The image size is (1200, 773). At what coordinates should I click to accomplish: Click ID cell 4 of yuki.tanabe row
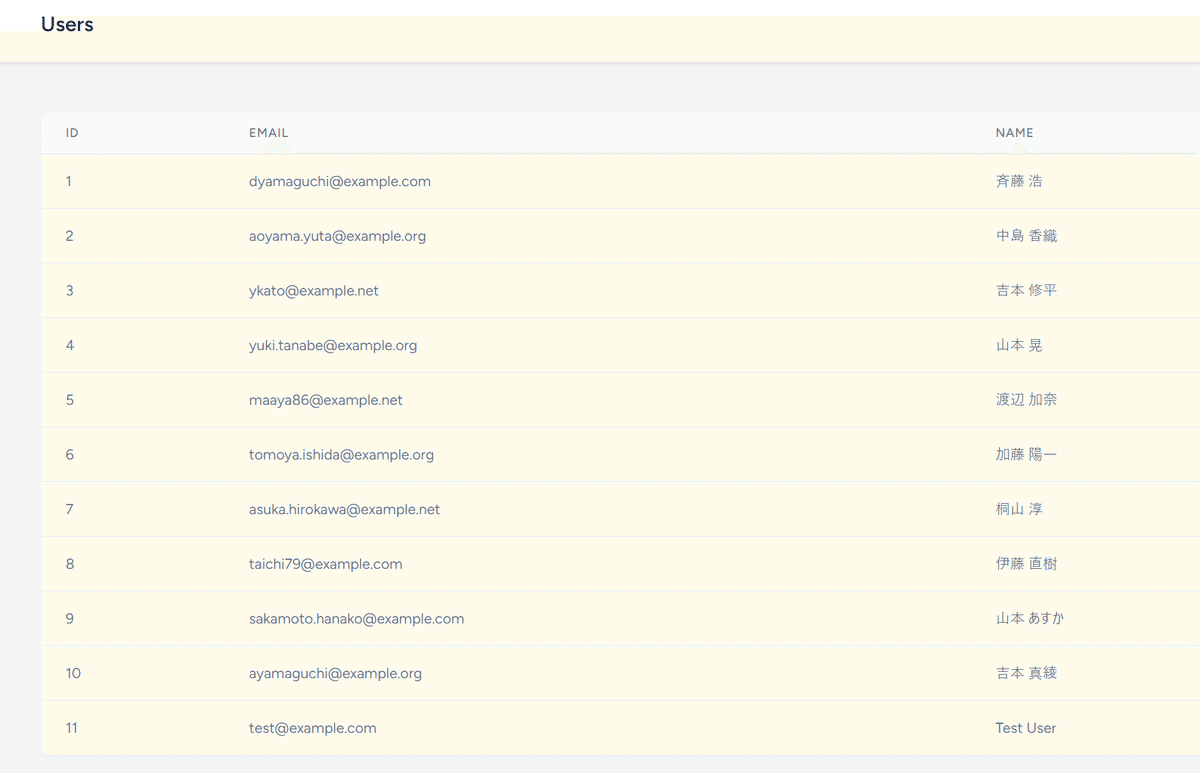(x=70, y=346)
